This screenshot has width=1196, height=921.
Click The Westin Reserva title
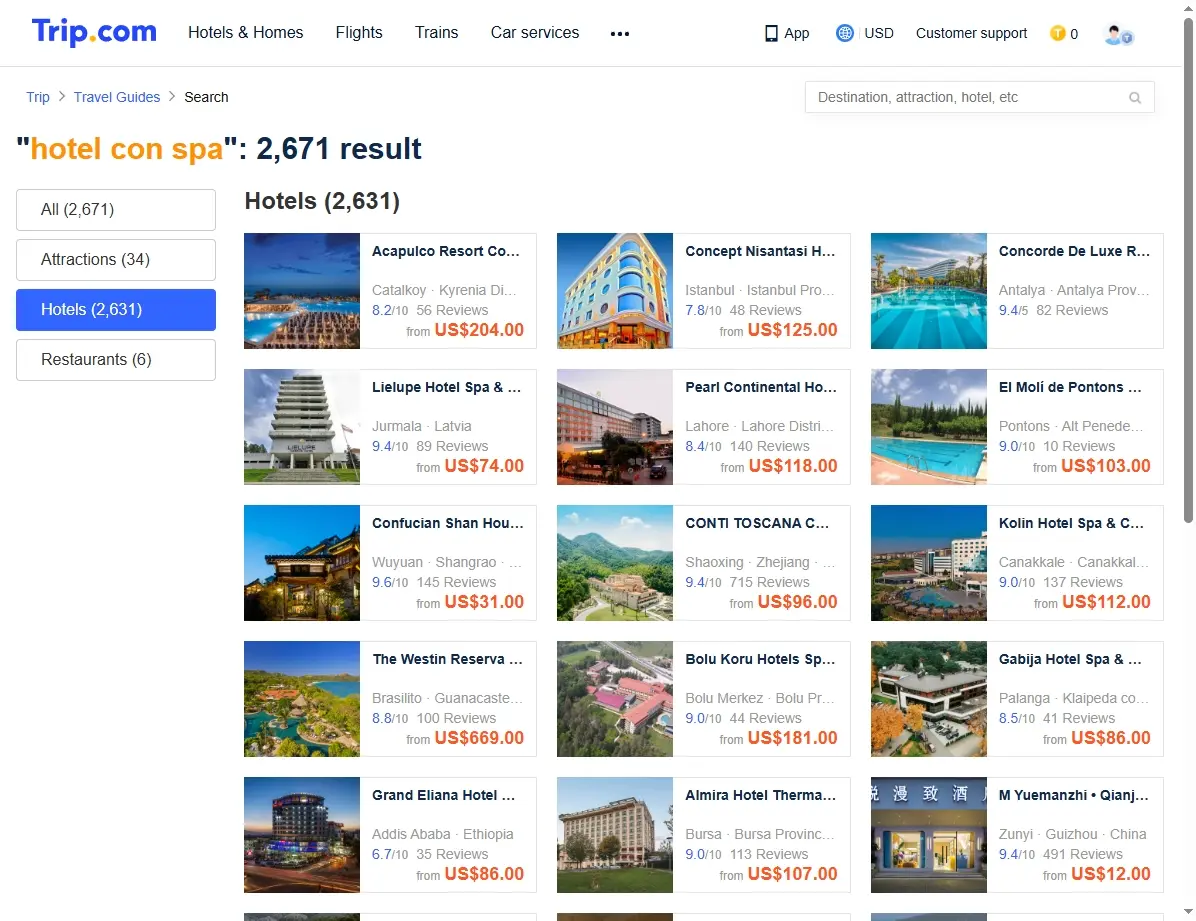(447, 659)
